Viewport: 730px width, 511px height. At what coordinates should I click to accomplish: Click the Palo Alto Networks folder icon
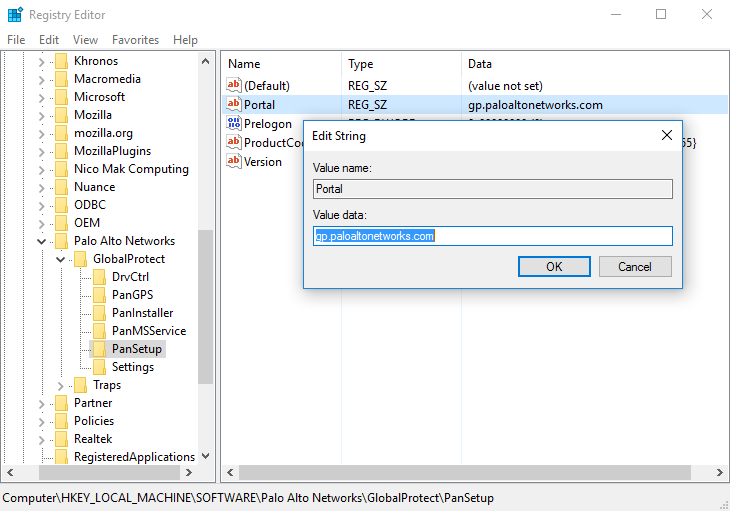click(61, 241)
